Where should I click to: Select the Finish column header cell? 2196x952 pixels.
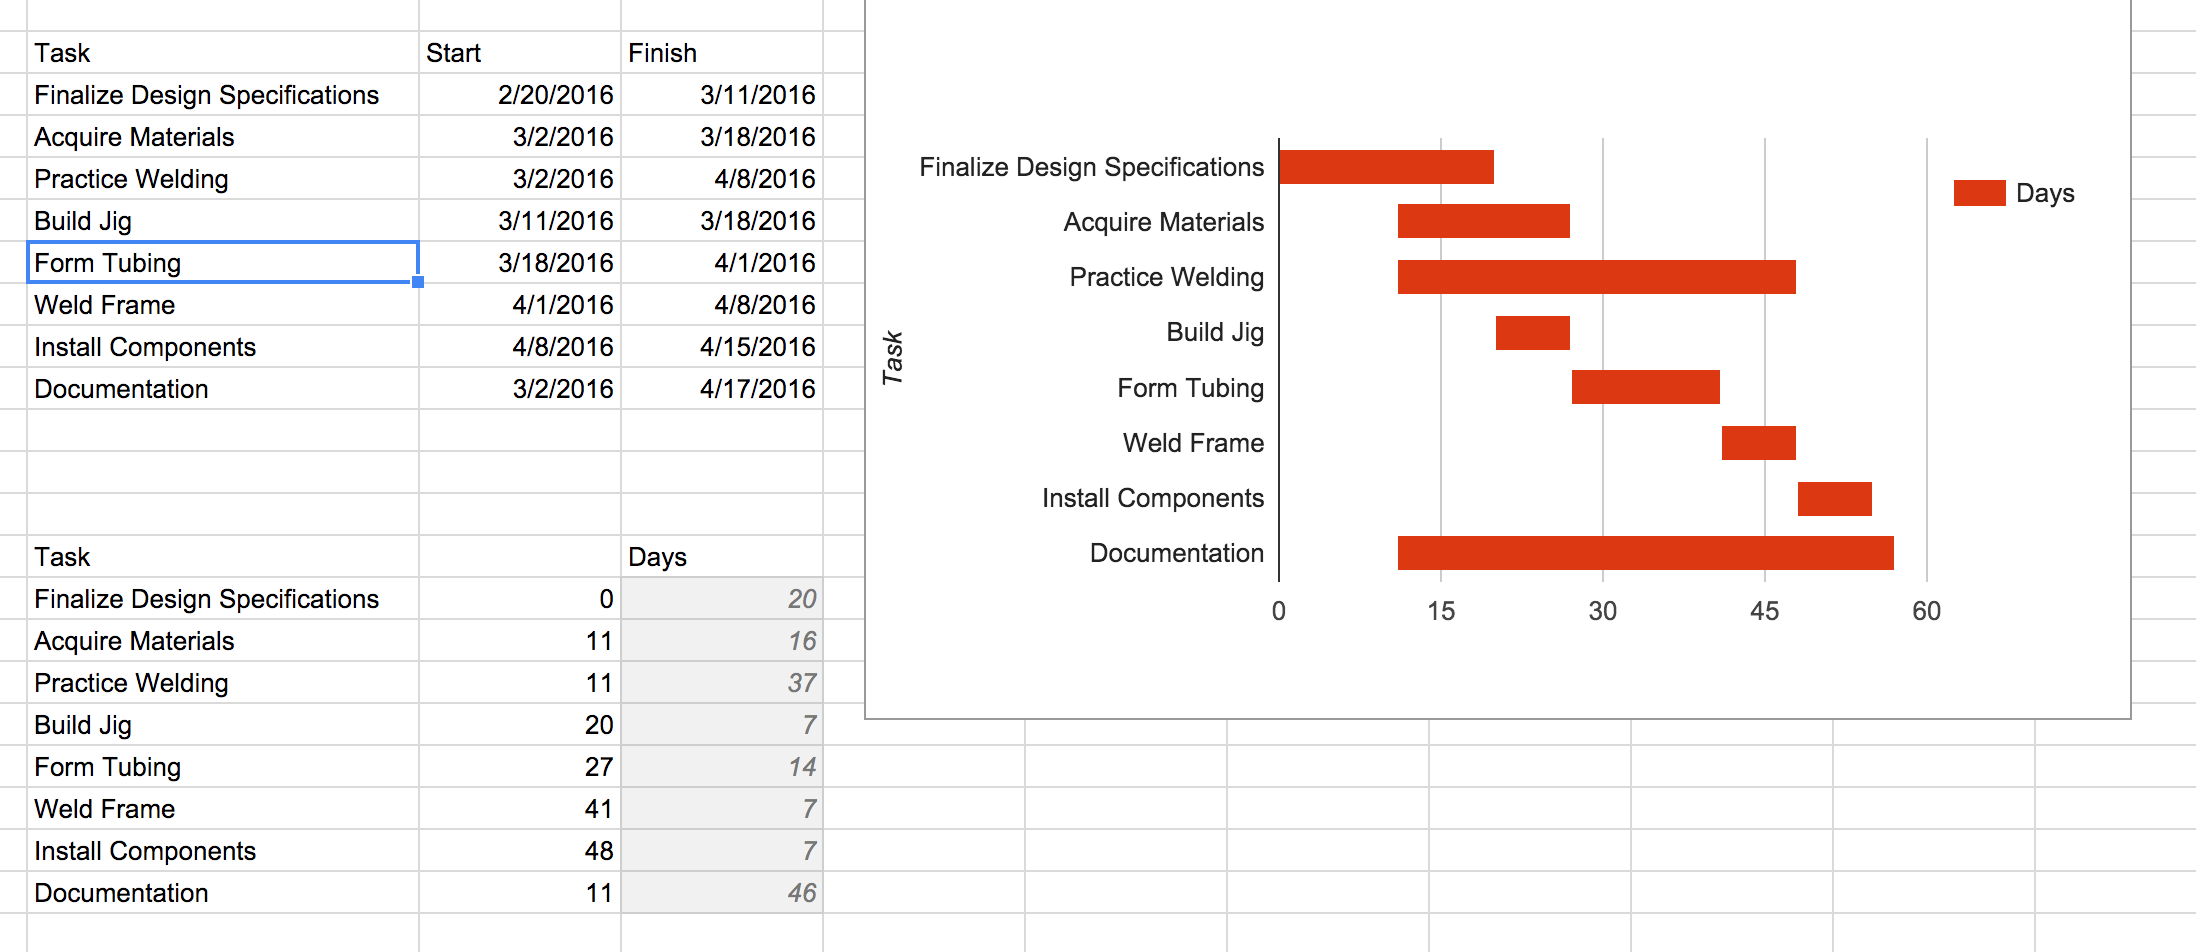tap(721, 53)
